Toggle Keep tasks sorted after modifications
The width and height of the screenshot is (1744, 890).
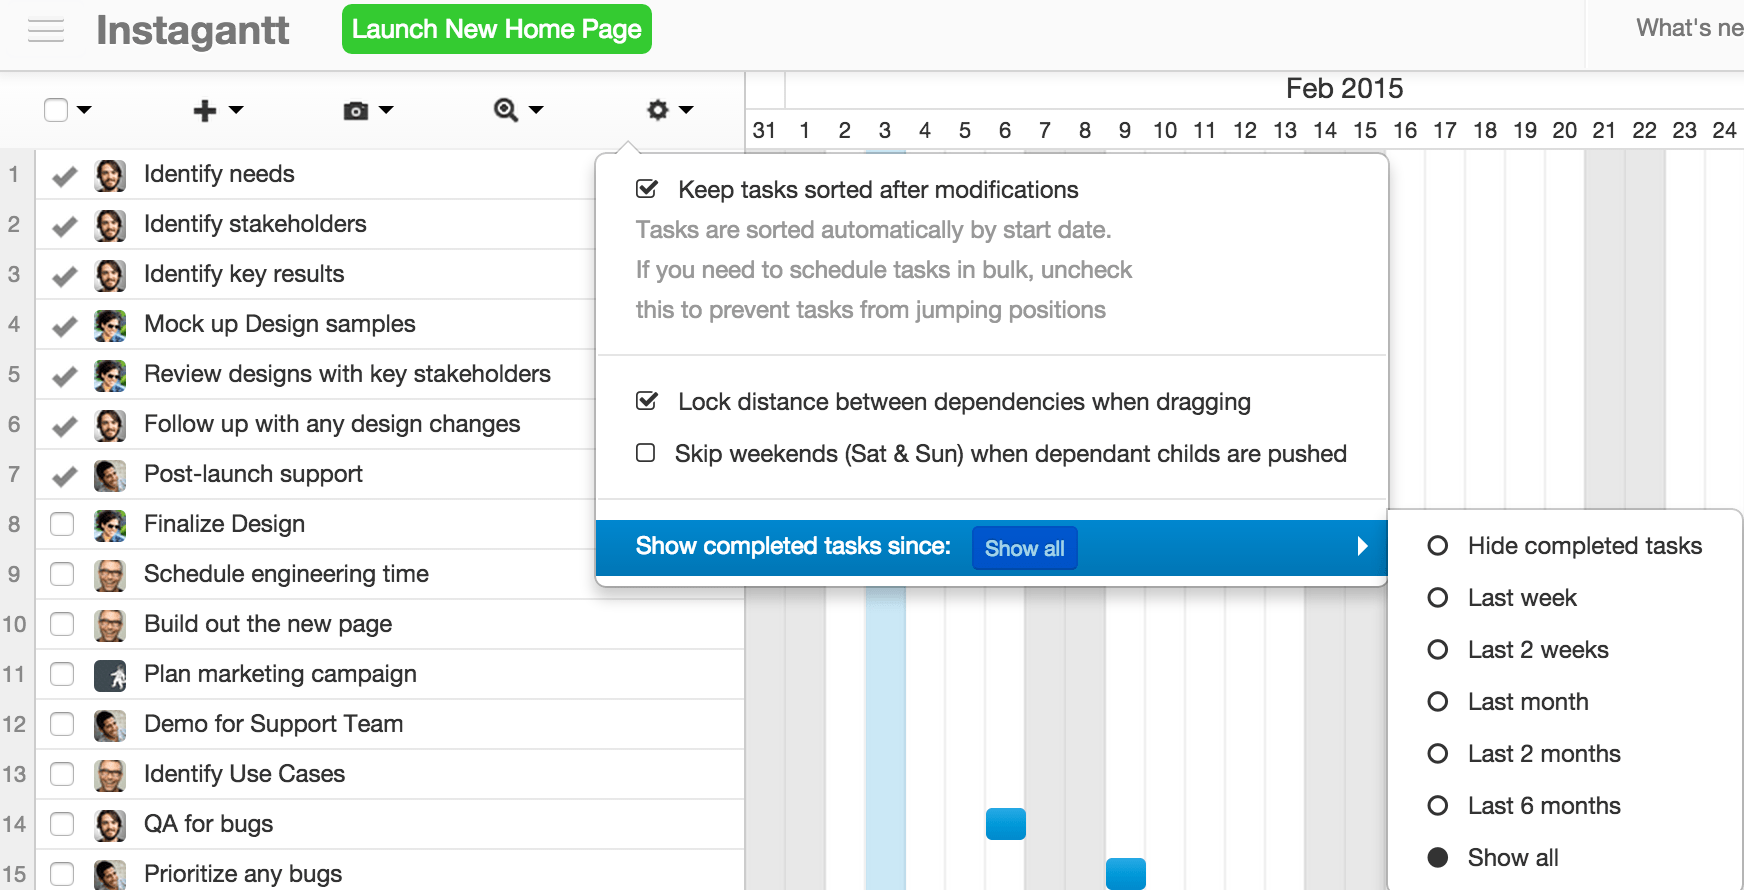(x=647, y=188)
